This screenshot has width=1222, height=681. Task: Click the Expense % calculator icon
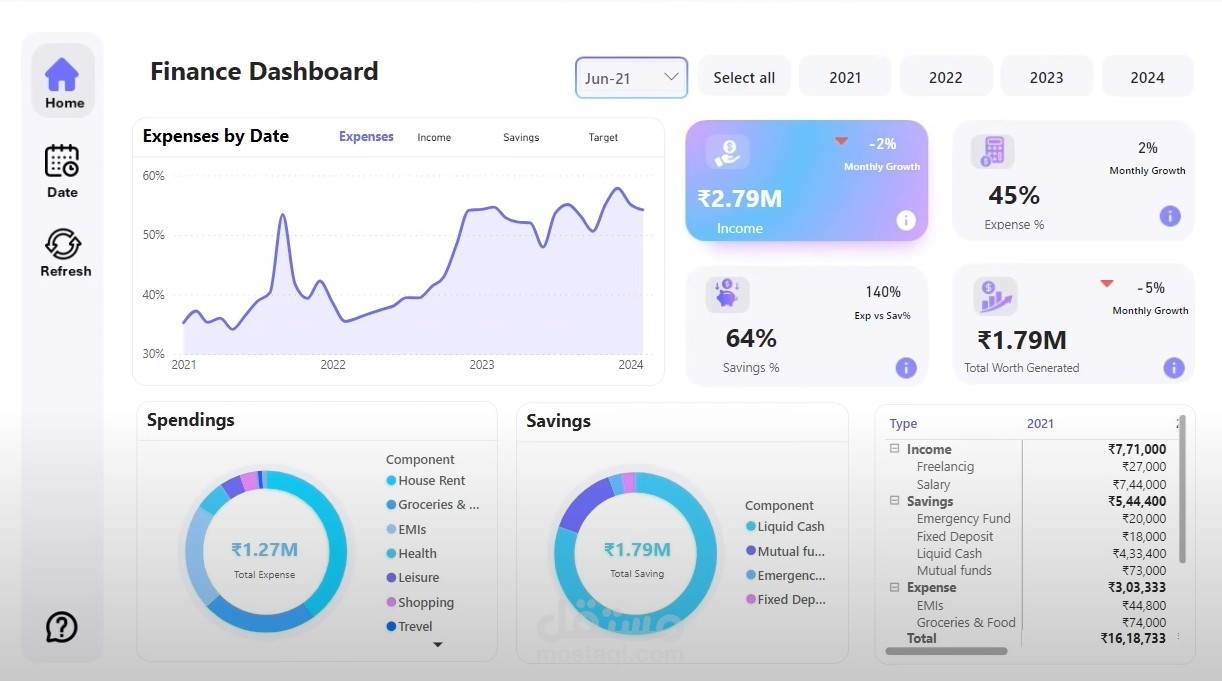(x=992, y=151)
